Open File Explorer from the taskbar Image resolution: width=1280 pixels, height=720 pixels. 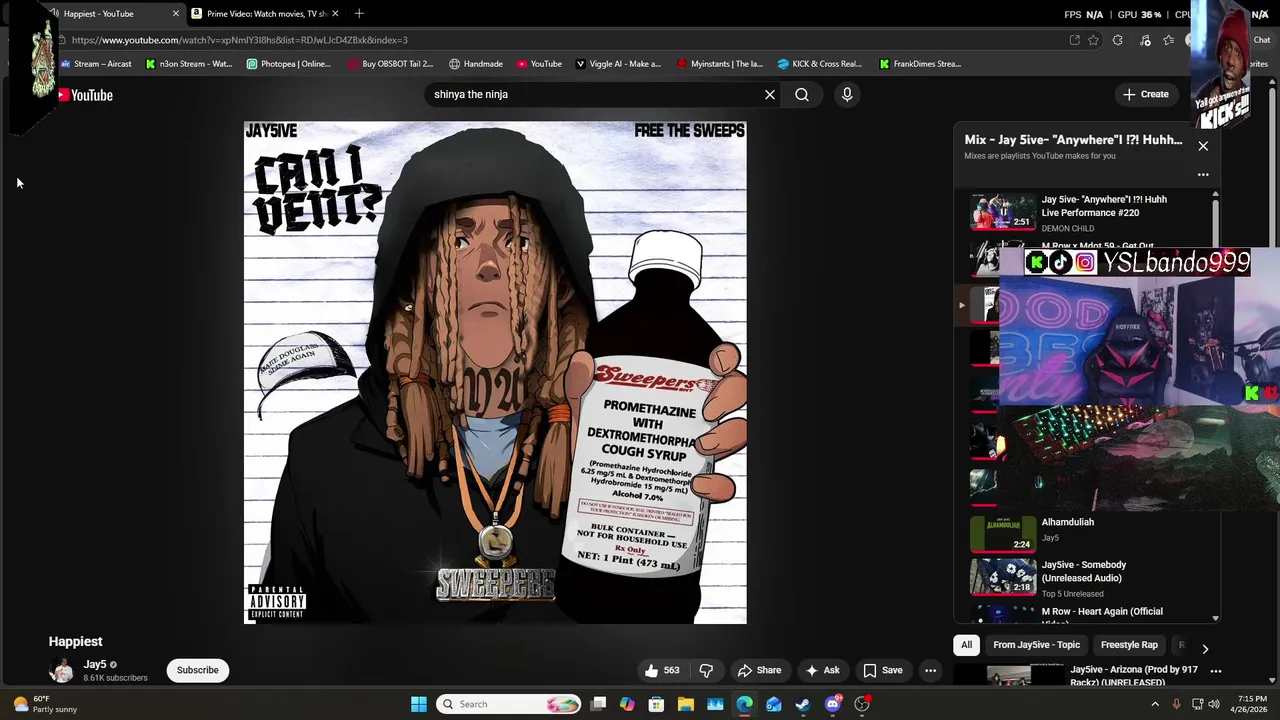(x=686, y=704)
